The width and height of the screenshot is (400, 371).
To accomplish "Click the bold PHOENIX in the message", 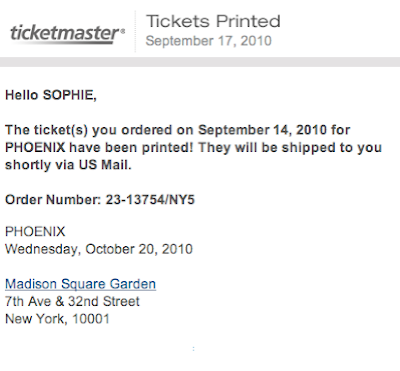I will click(35, 148).
